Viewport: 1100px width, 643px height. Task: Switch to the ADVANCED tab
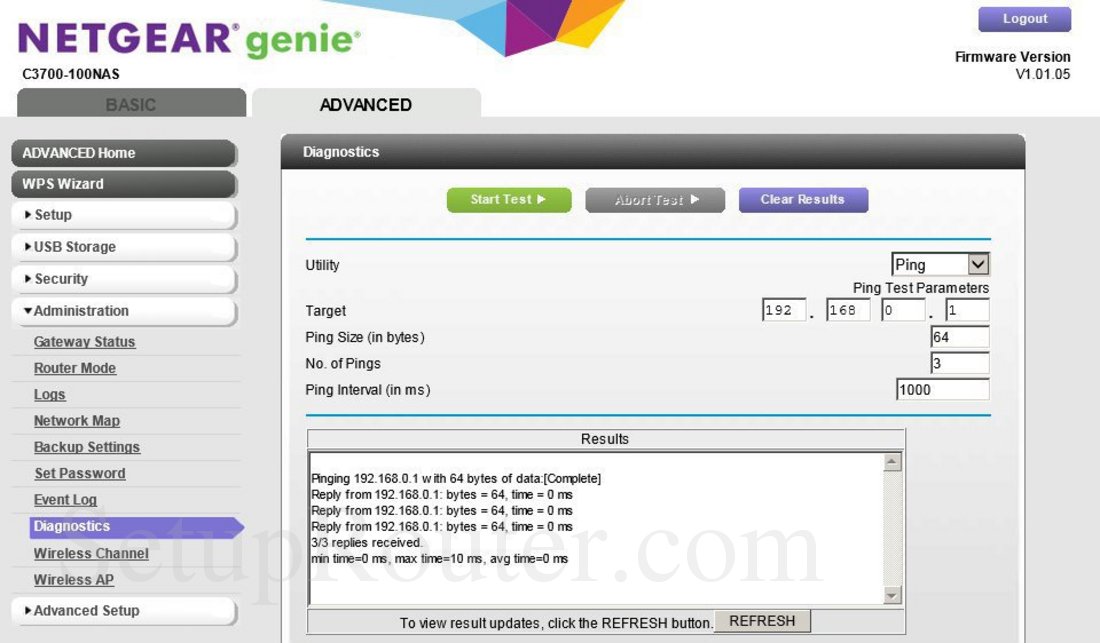365,104
